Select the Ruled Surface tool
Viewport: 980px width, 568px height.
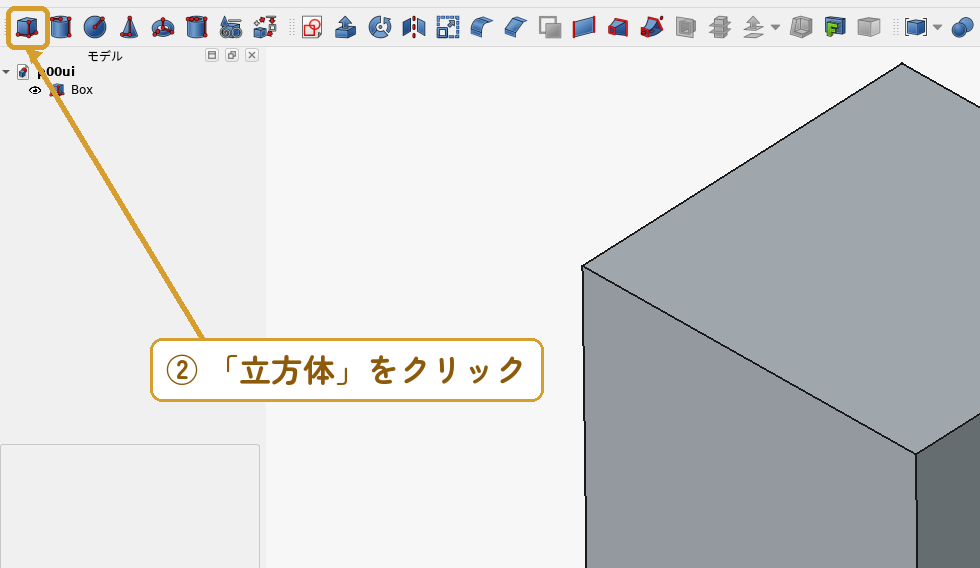pos(584,27)
